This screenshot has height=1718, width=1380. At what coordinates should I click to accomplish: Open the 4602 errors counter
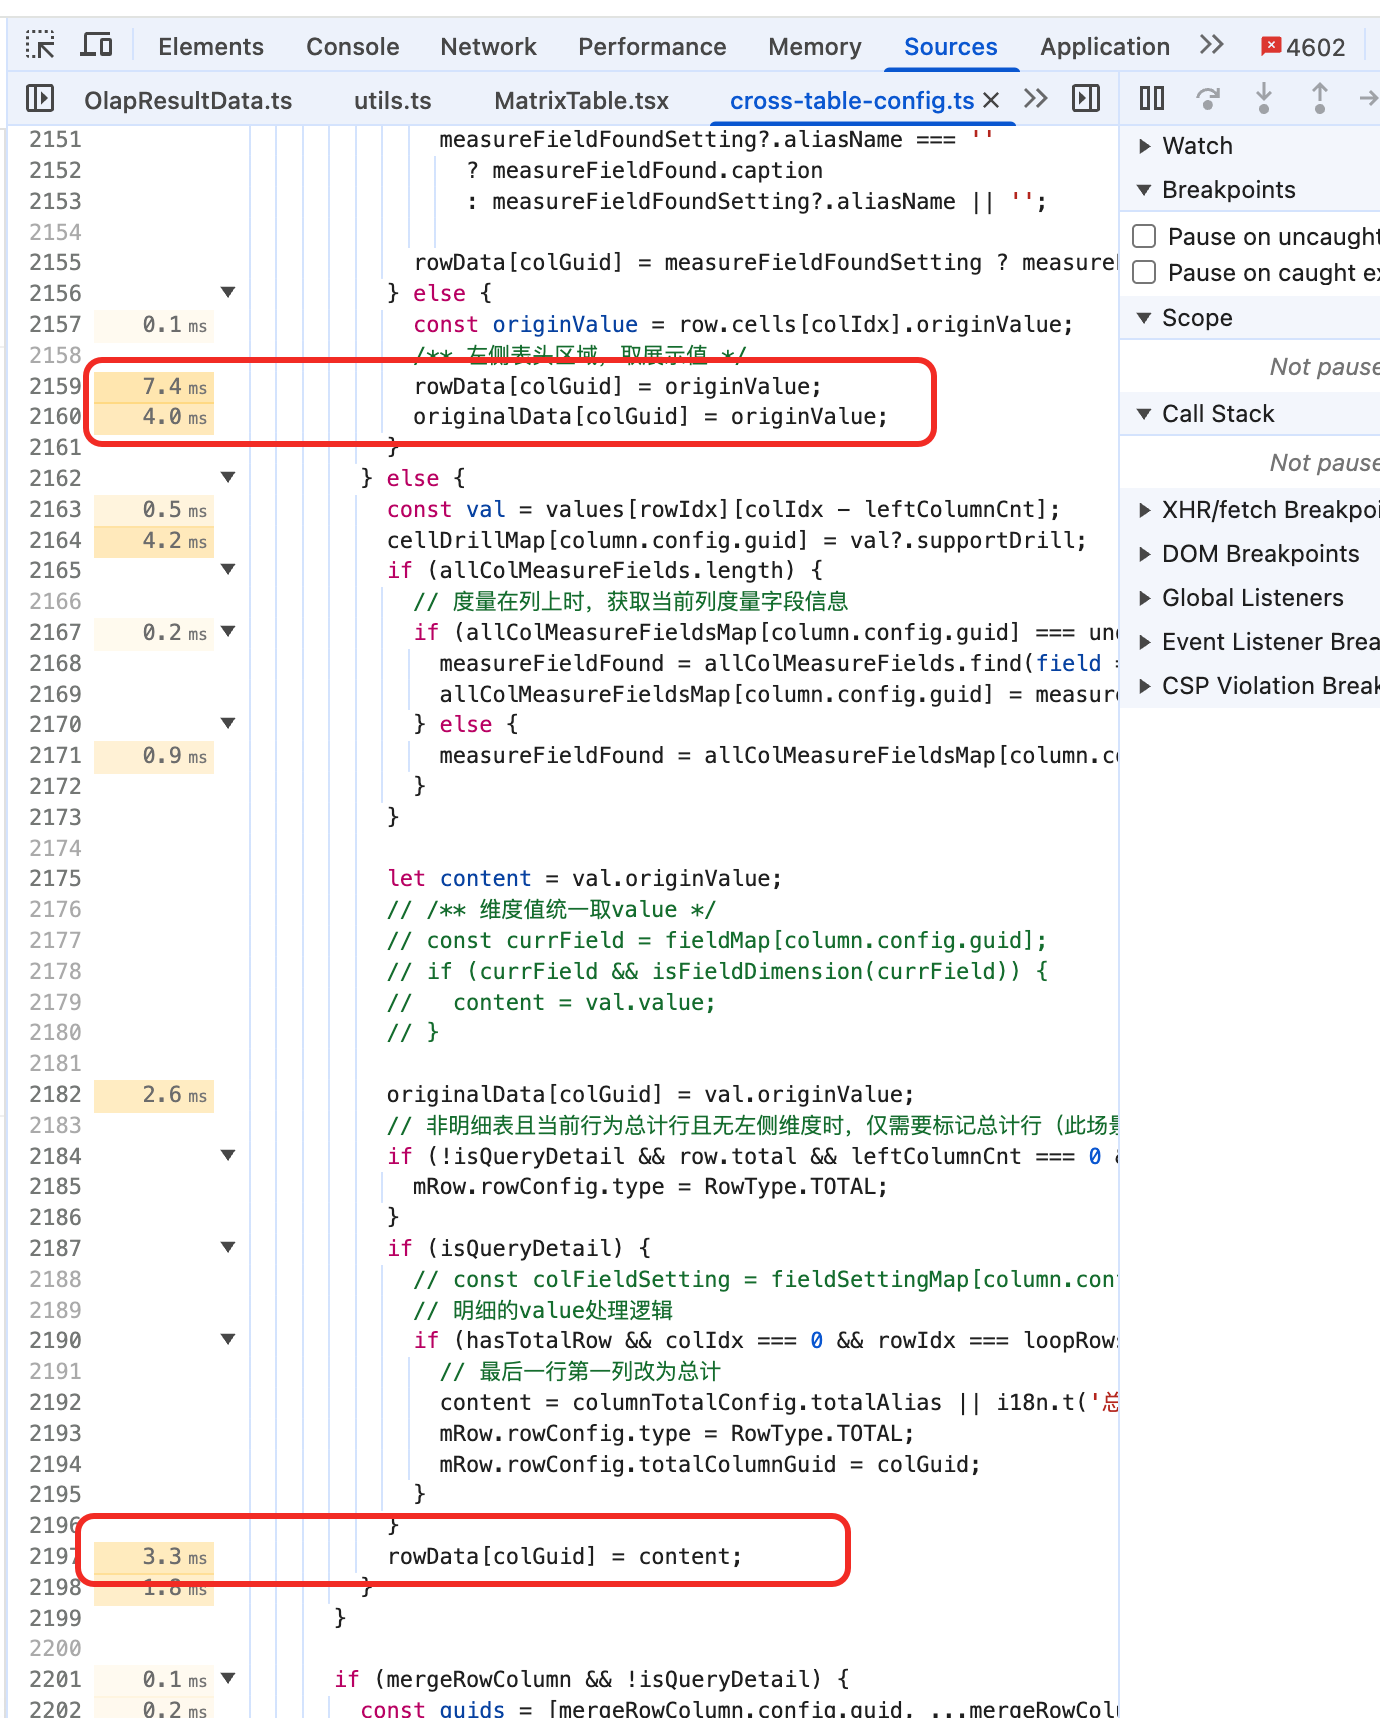coord(1303,47)
